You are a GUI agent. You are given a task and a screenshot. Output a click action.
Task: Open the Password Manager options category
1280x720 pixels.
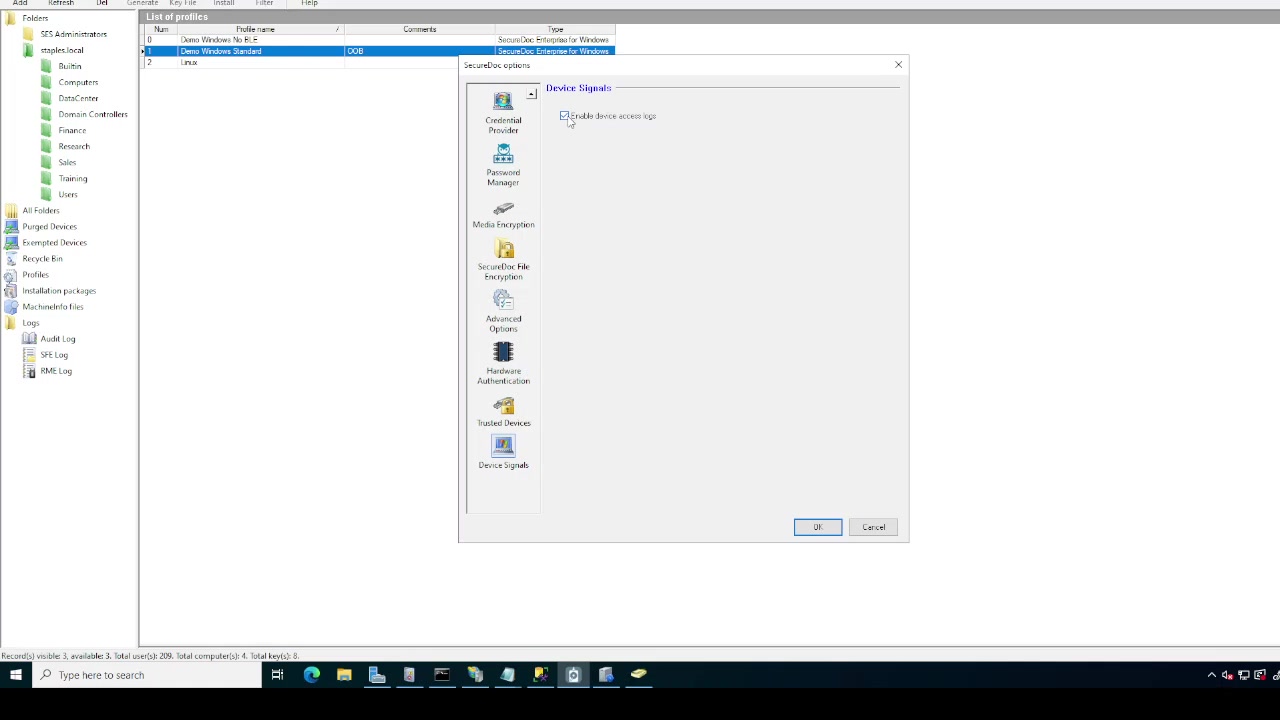pyautogui.click(x=503, y=165)
